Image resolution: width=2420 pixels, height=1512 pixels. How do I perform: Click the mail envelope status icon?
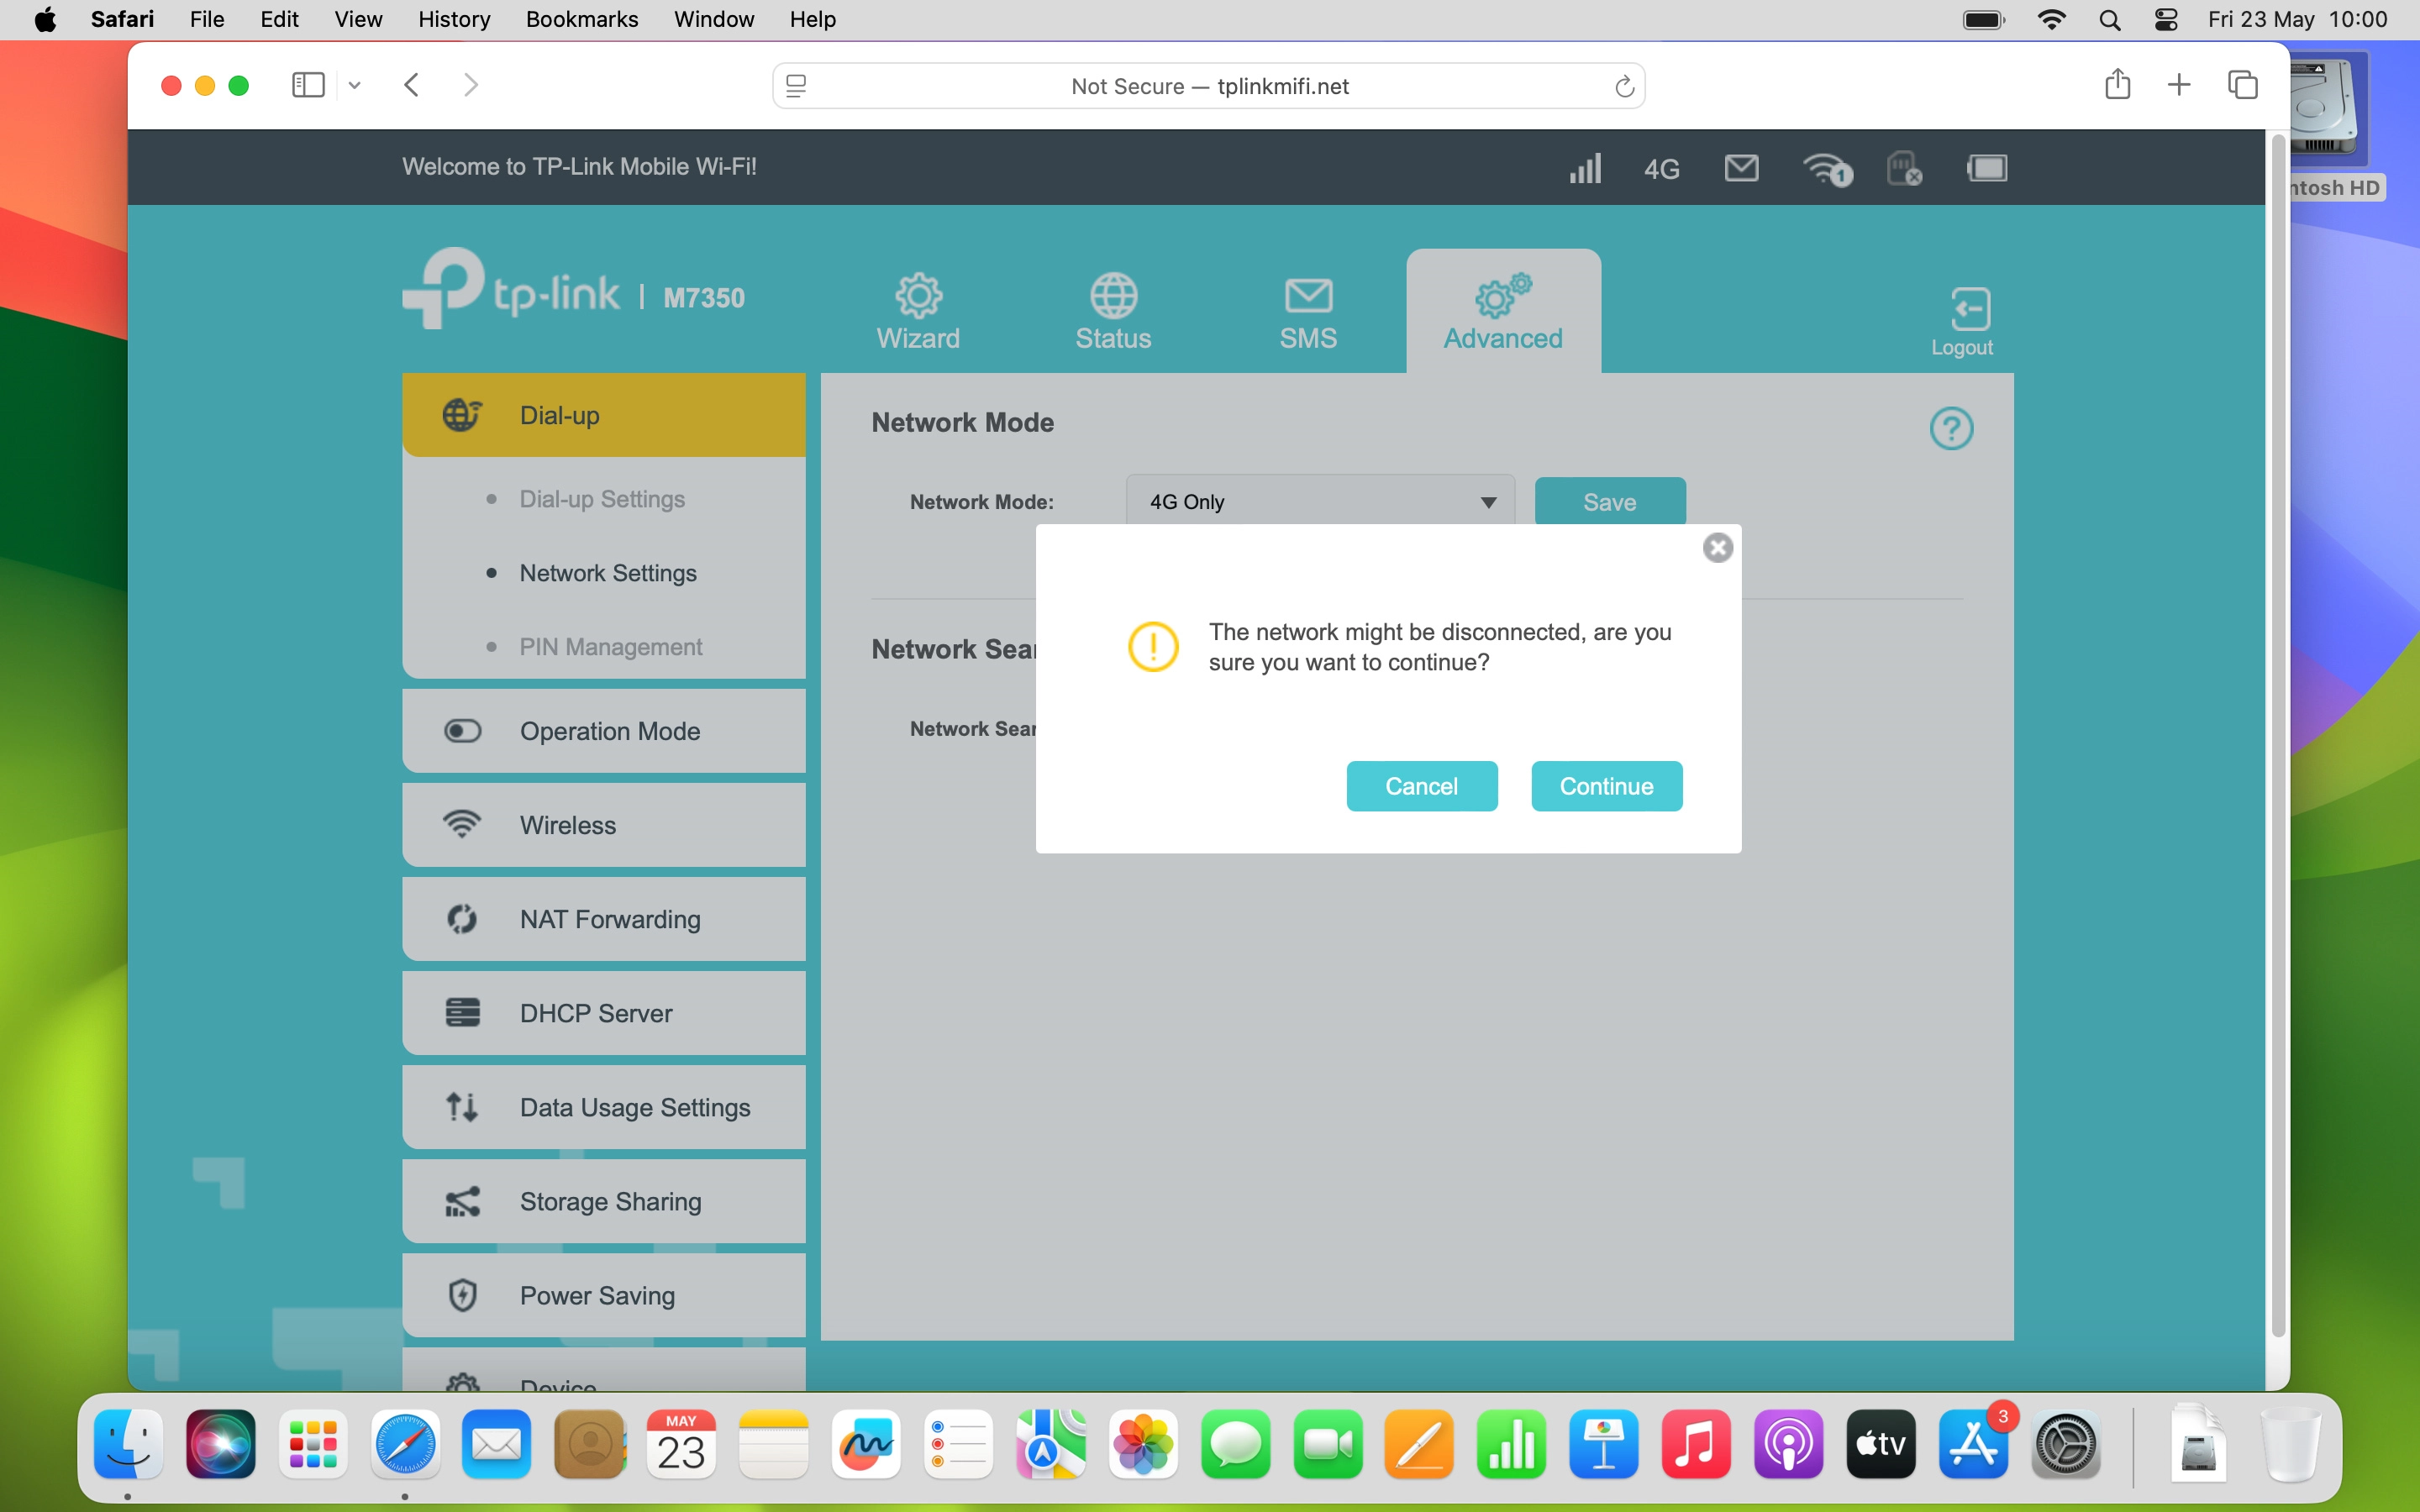tap(1741, 168)
